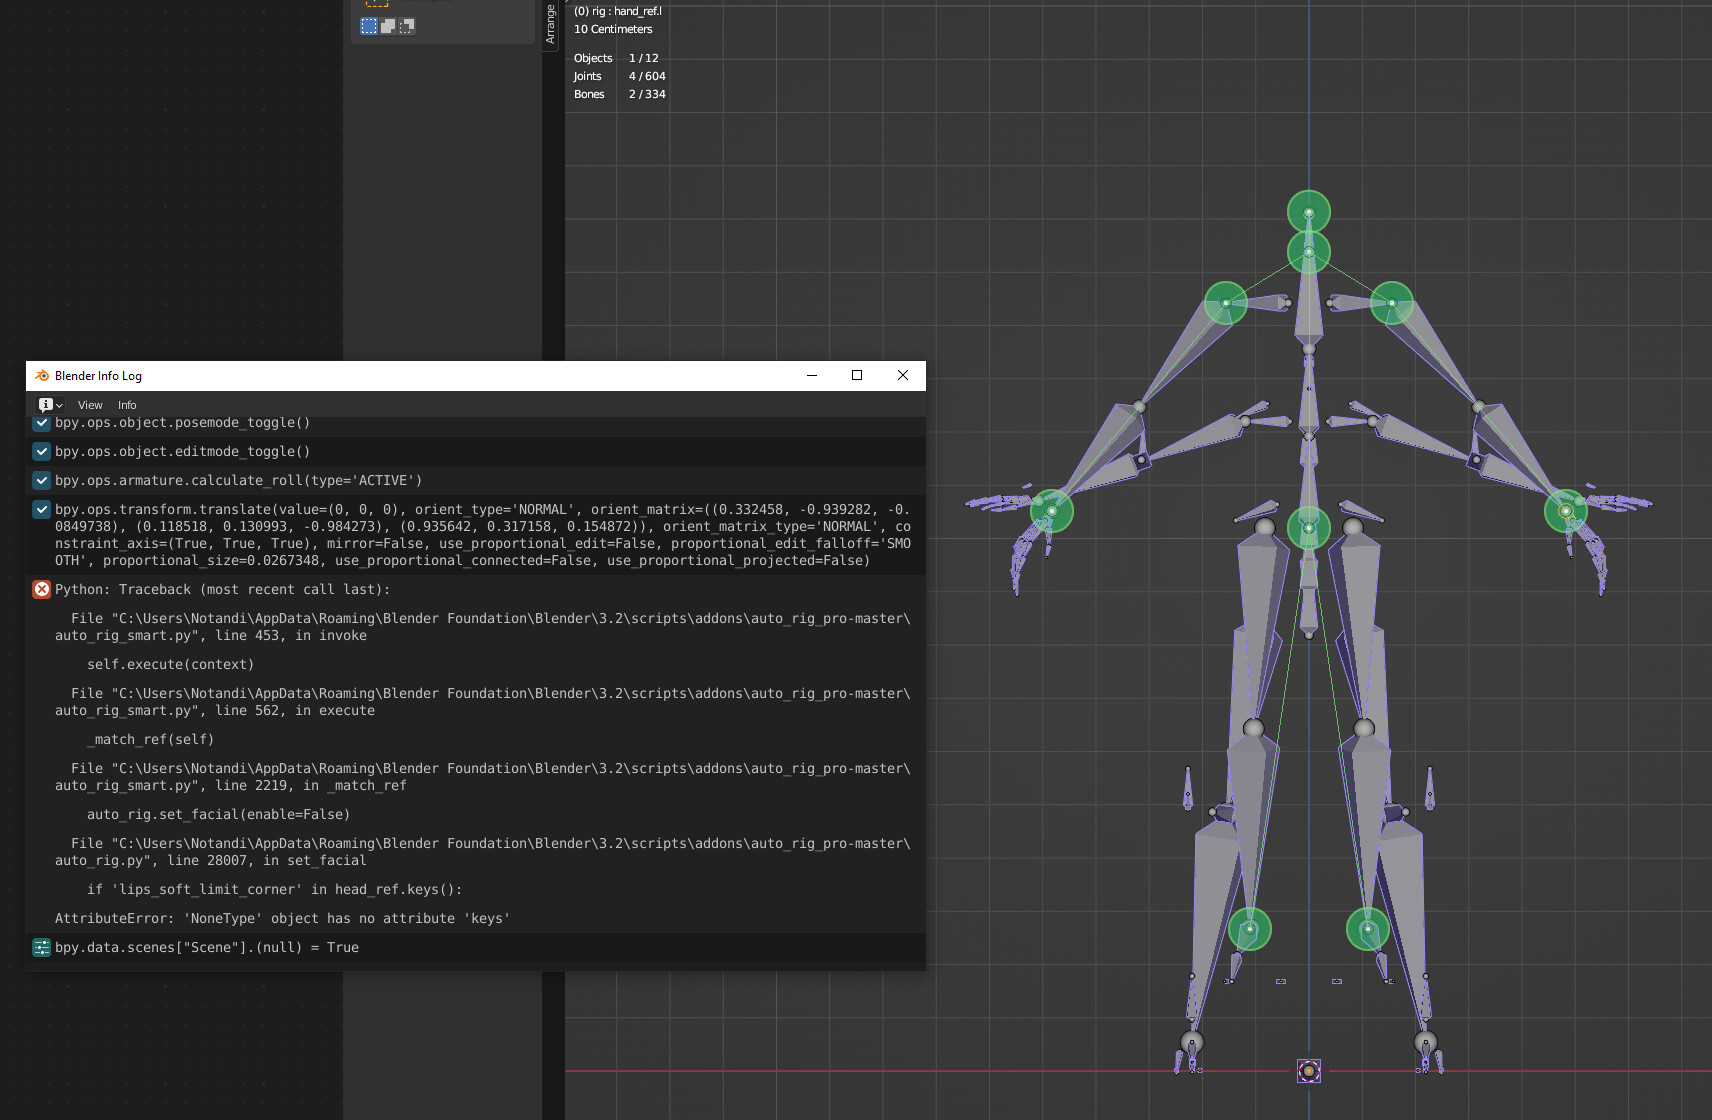Screen dimensions: 1712x1120
Task: Select the green wrist marker on the screen-left hand
Action: [1052, 511]
